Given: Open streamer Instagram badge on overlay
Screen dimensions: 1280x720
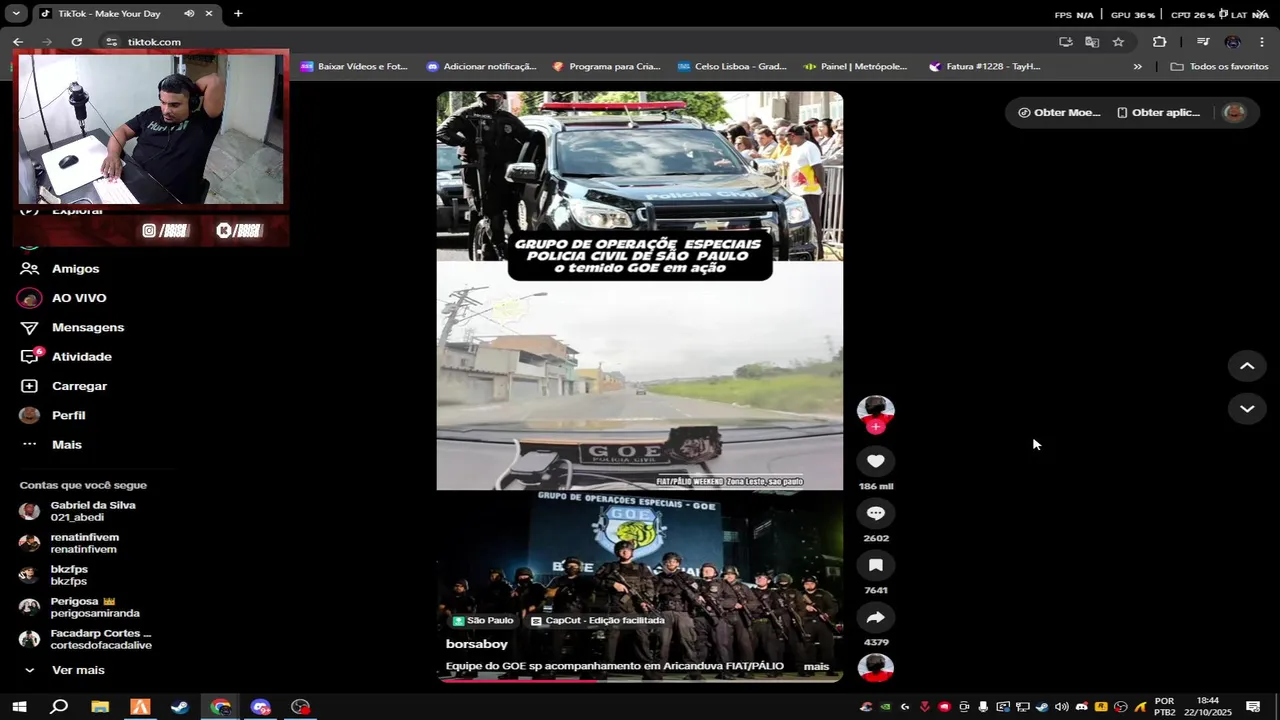Looking at the screenshot, I should pyautogui.click(x=166, y=231).
